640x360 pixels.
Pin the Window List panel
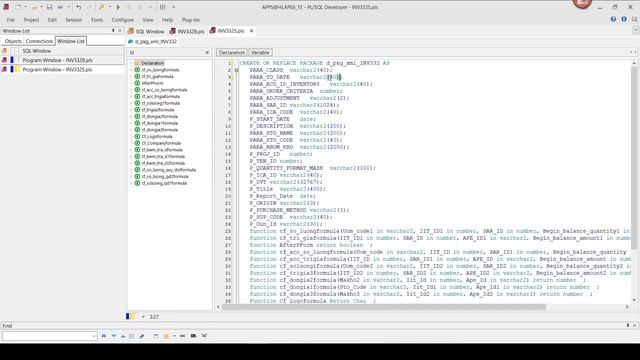click(113, 31)
